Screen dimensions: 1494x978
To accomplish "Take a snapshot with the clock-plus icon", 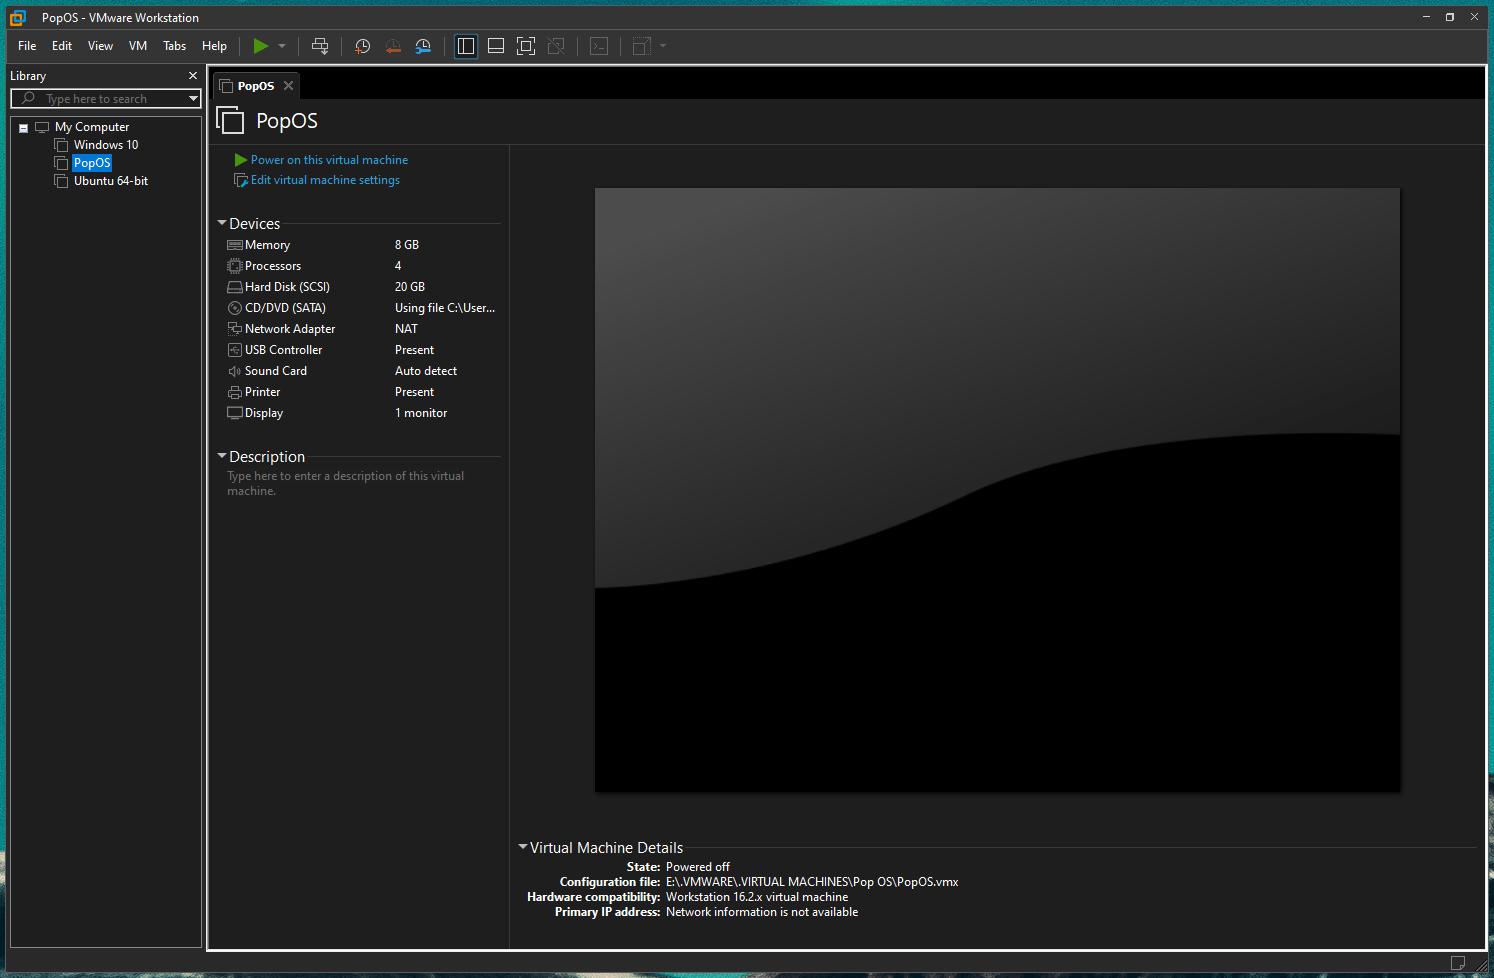I will pos(362,46).
